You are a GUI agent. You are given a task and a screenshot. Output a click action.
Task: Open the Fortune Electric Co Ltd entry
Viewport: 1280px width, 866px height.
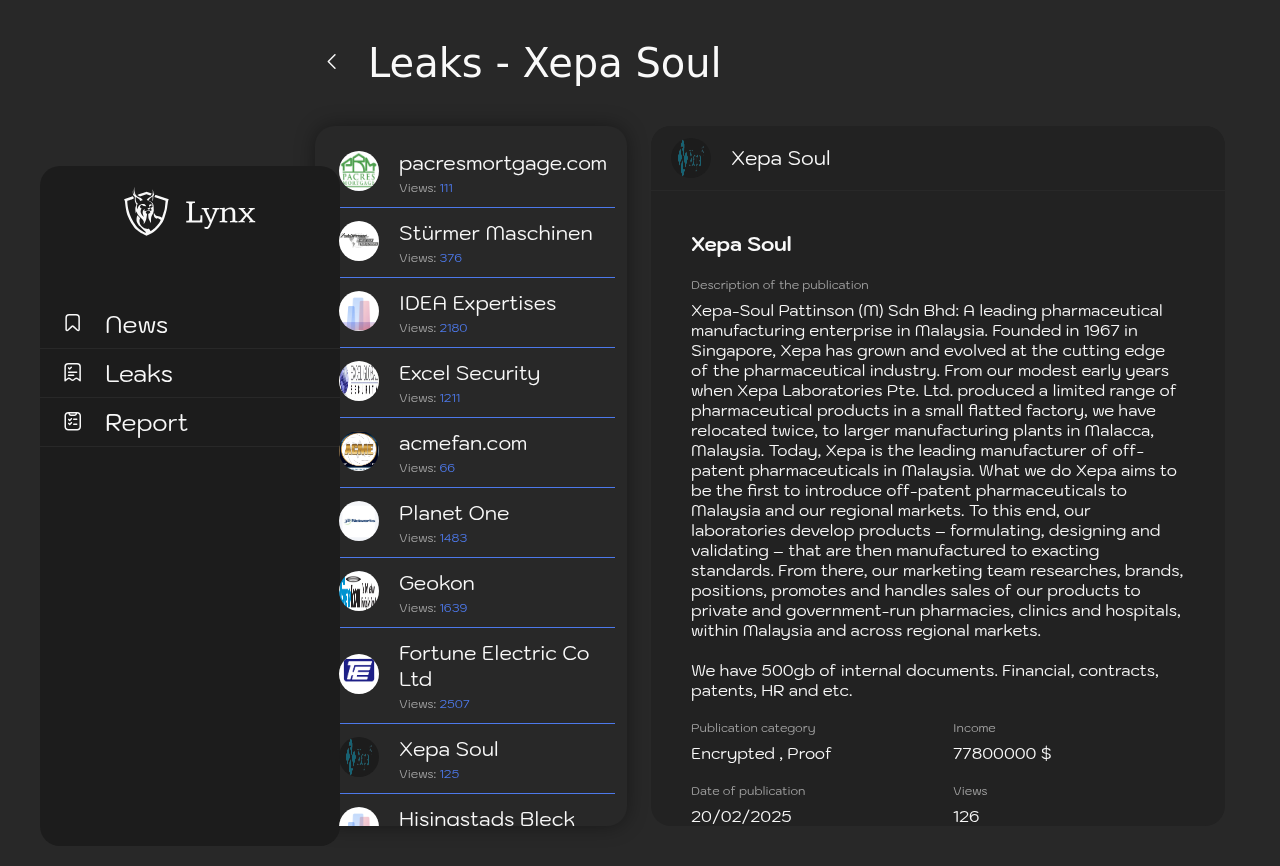(x=477, y=675)
